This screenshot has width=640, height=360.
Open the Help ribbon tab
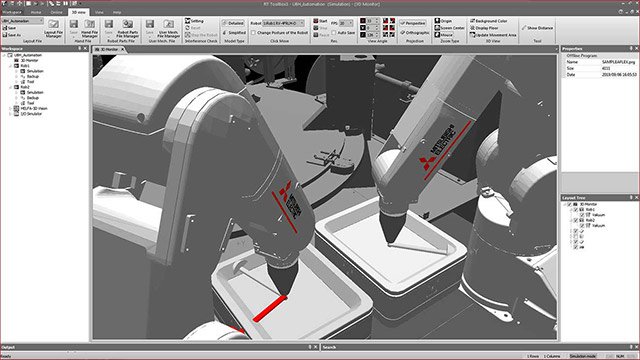(117, 12)
